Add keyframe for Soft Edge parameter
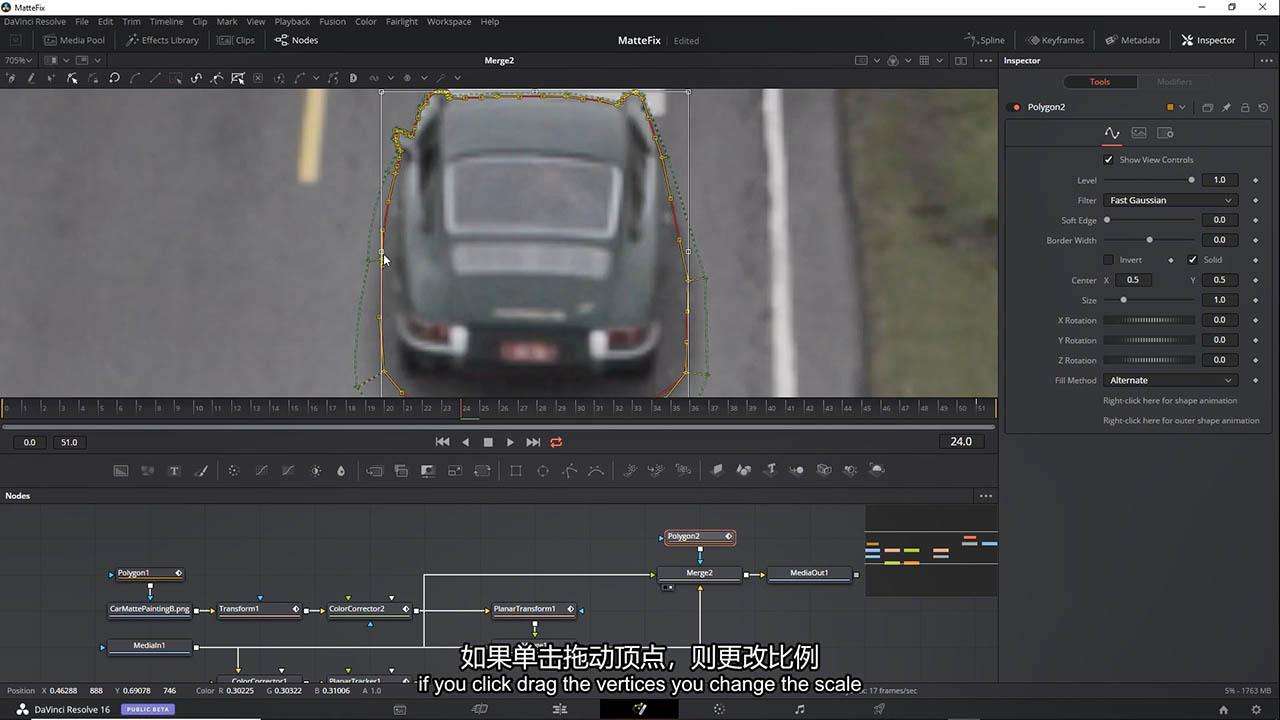This screenshot has height=720, width=1280. (1255, 220)
